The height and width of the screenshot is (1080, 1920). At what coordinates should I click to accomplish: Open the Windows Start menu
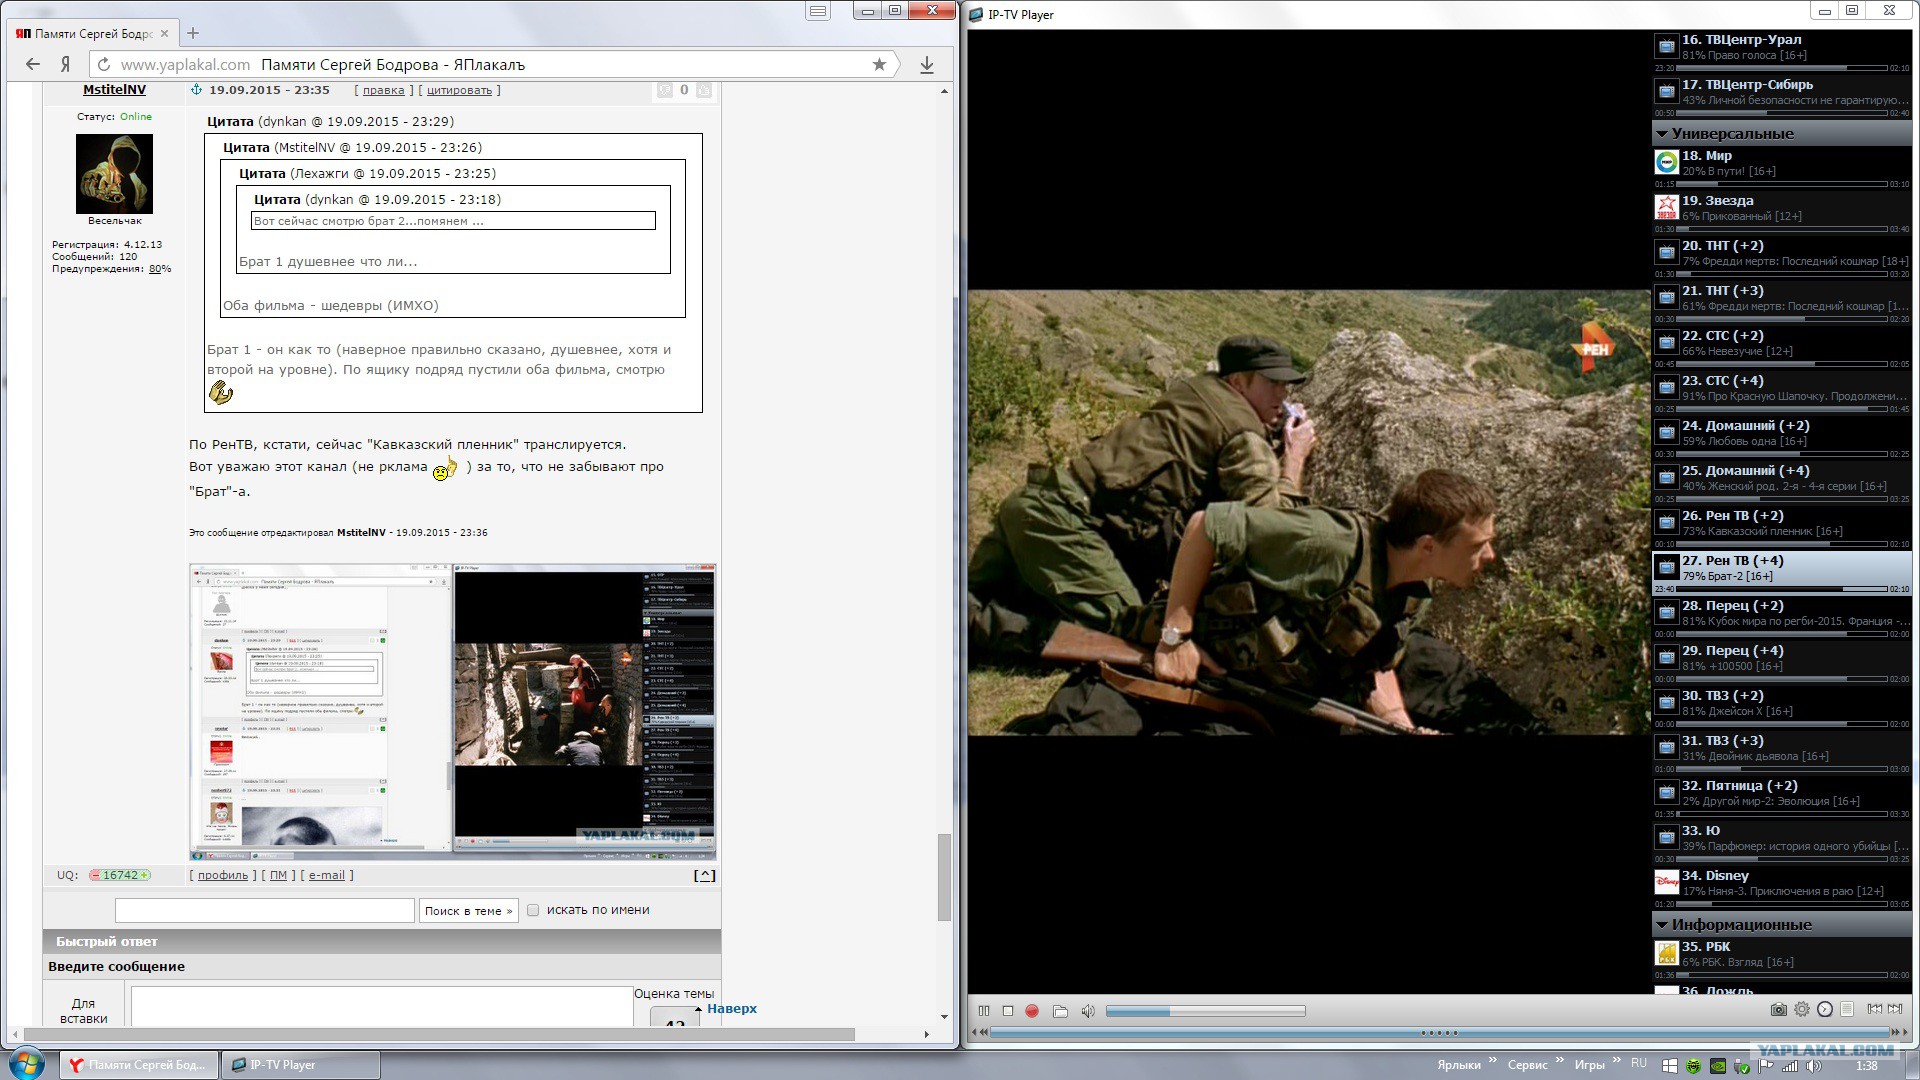point(27,1064)
